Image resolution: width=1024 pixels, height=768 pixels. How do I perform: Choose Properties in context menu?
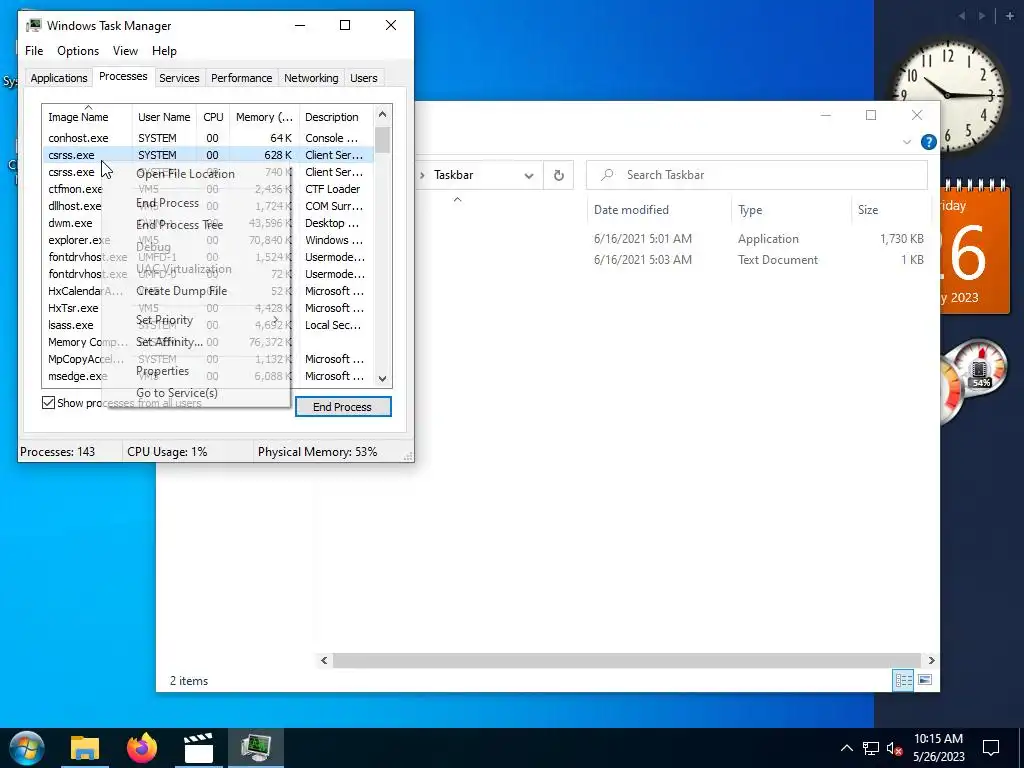(x=196, y=371)
